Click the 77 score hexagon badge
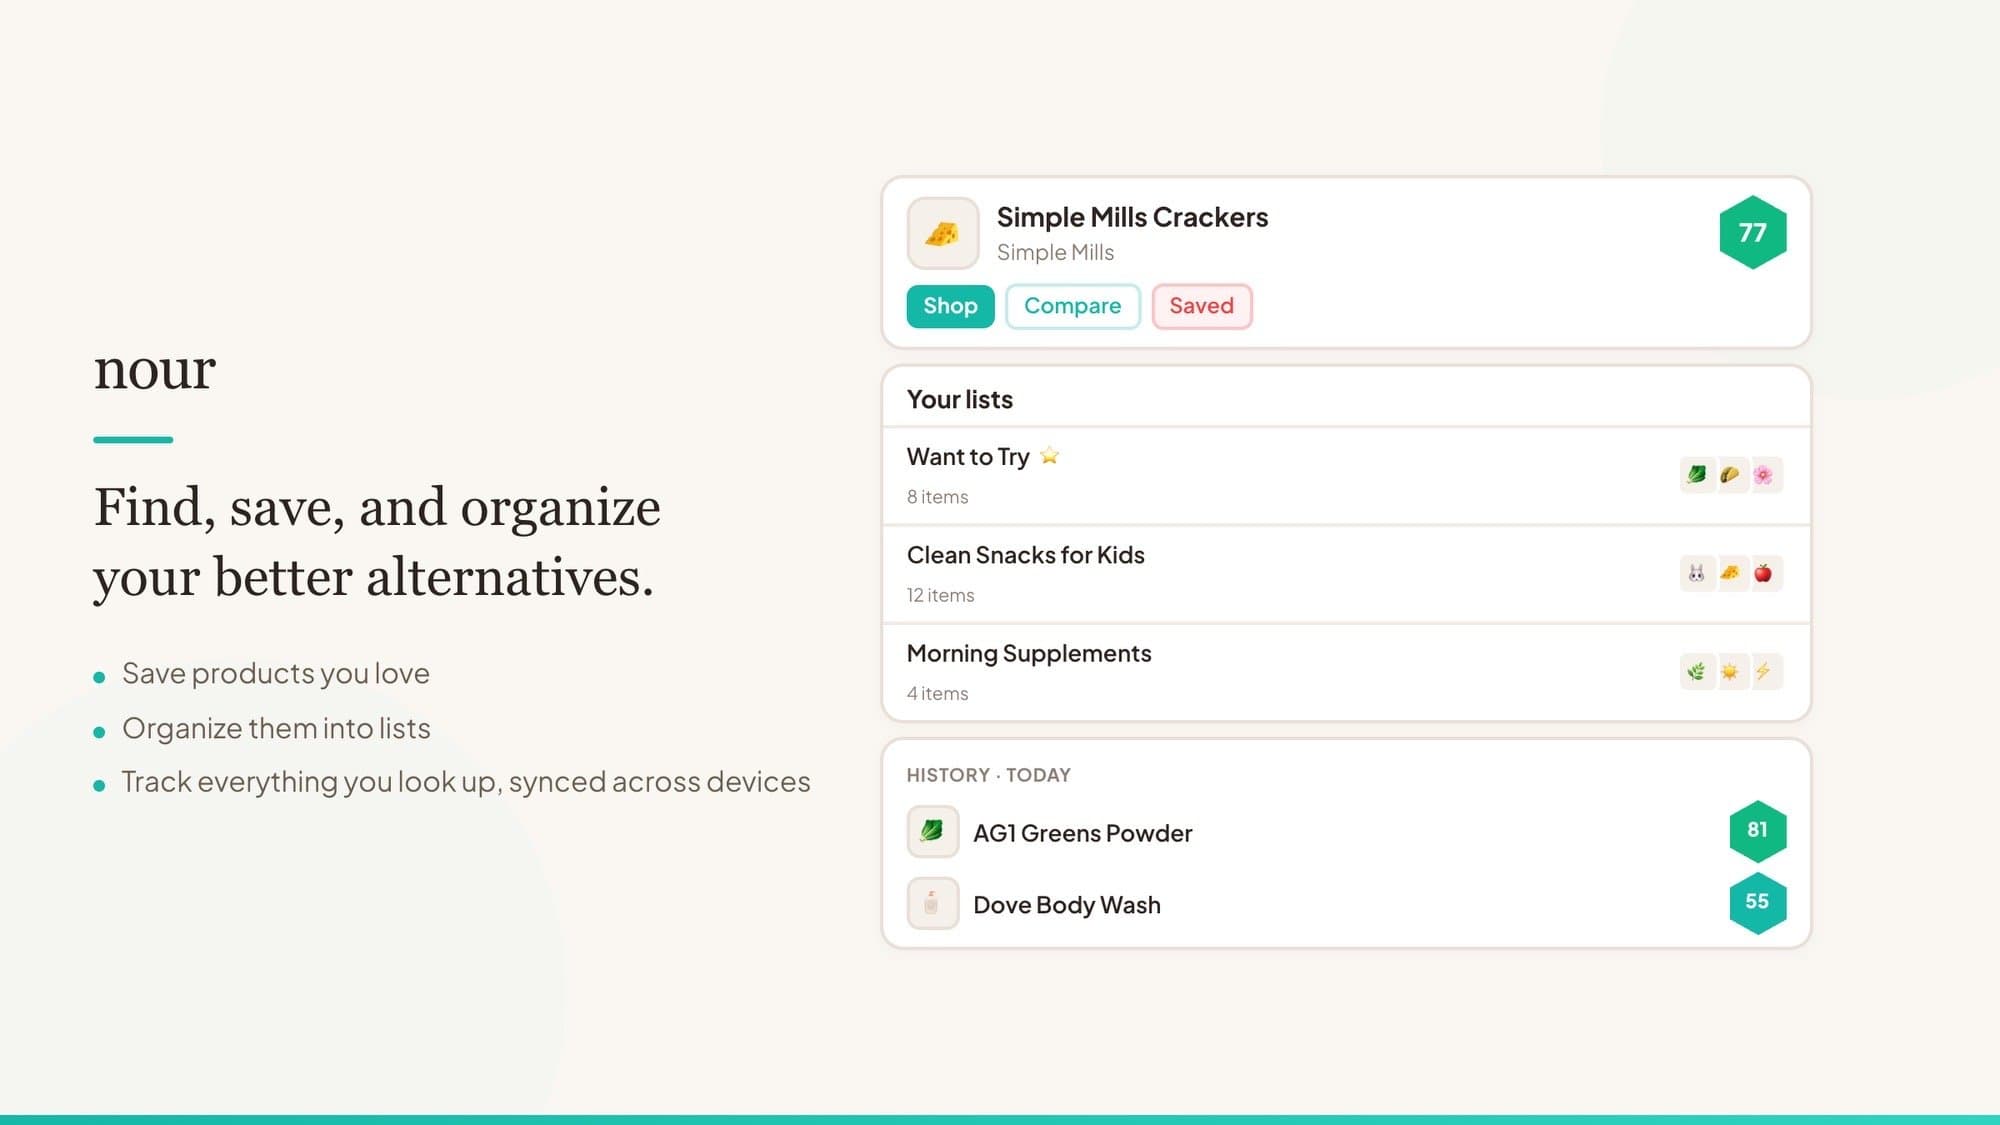This screenshot has width=2000, height=1125. 1752,233
